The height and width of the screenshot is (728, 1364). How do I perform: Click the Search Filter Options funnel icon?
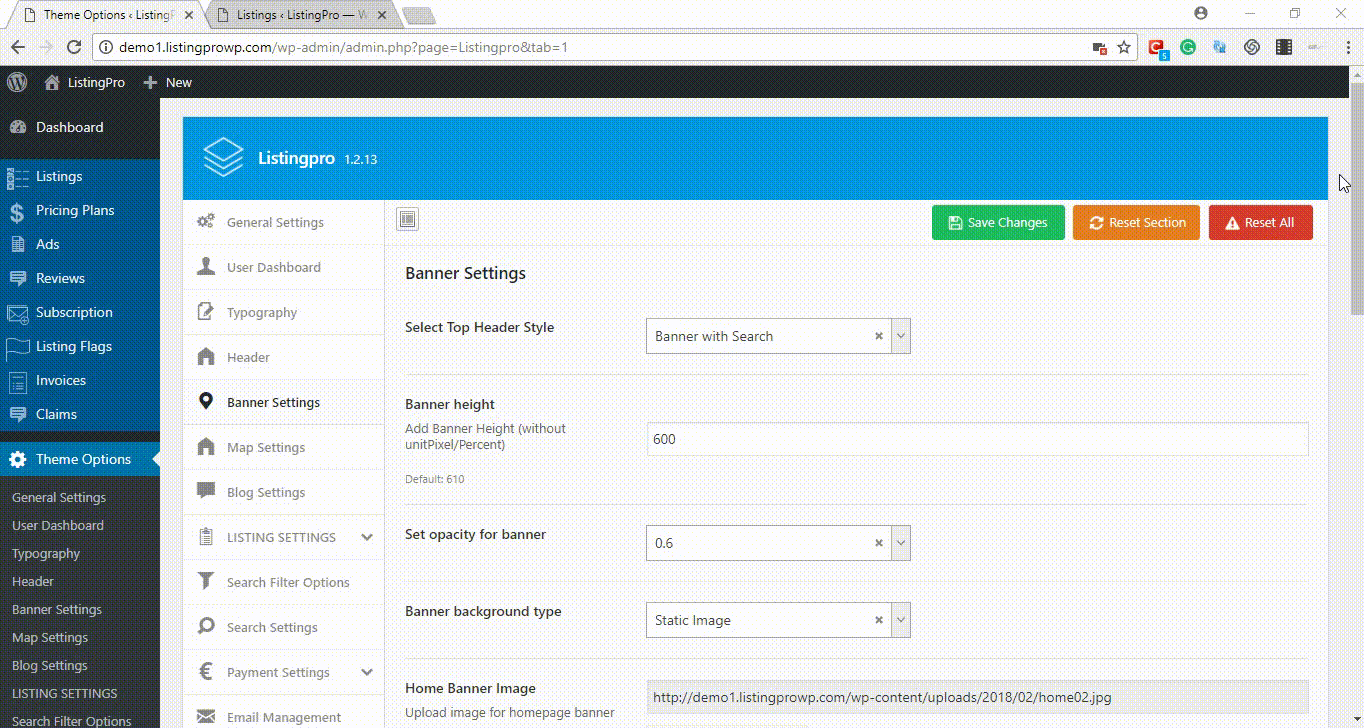click(x=206, y=581)
